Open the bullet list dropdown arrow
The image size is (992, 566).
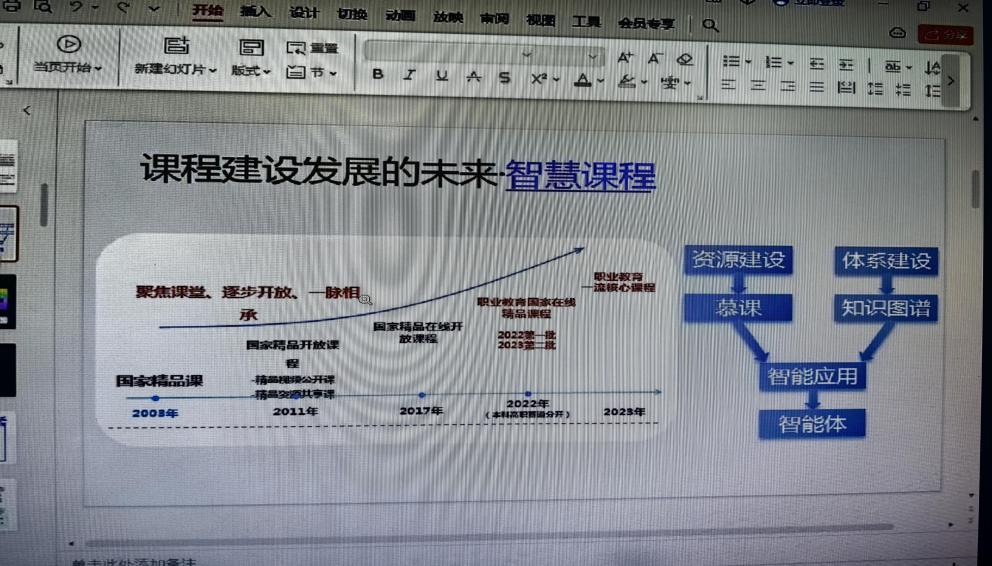coord(748,63)
